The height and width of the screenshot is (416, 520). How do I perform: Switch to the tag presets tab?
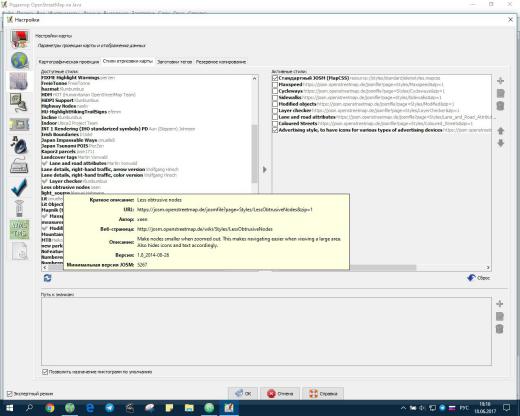click(174, 62)
